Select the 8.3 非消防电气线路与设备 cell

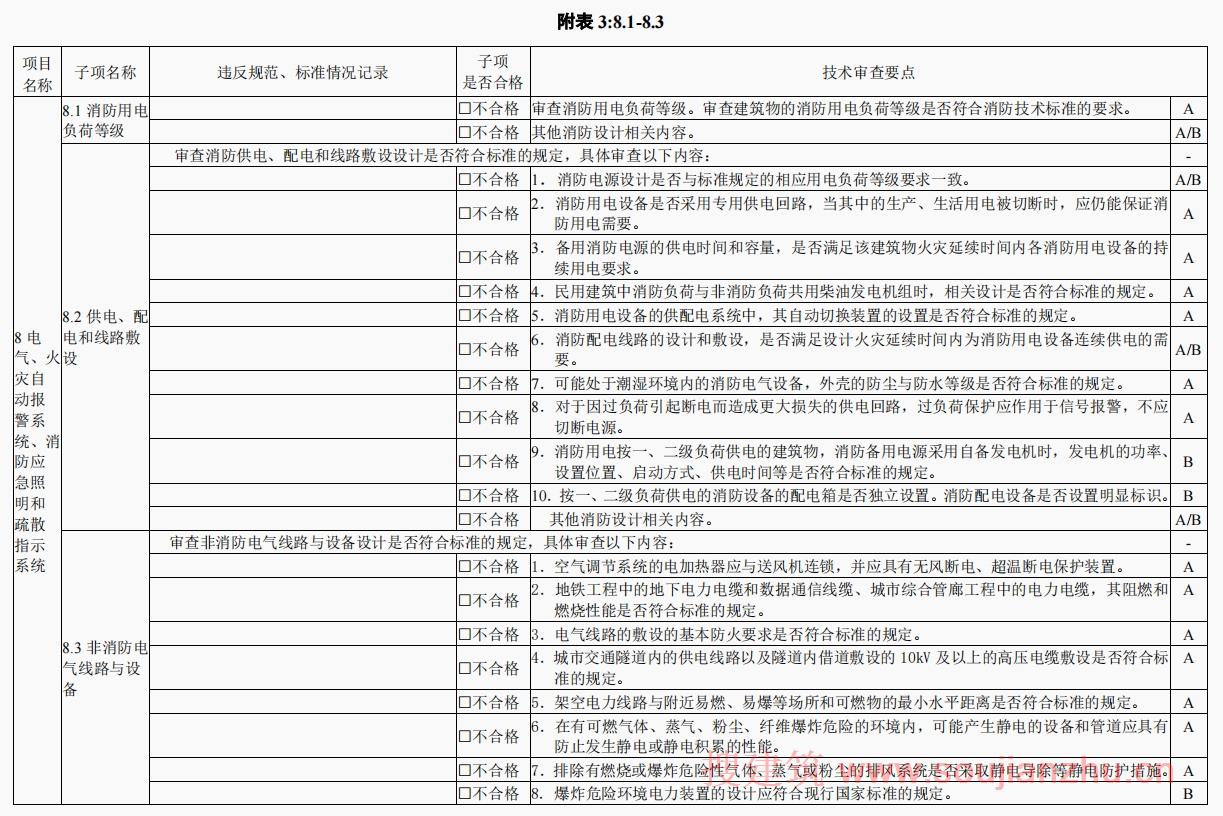pos(105,669)
